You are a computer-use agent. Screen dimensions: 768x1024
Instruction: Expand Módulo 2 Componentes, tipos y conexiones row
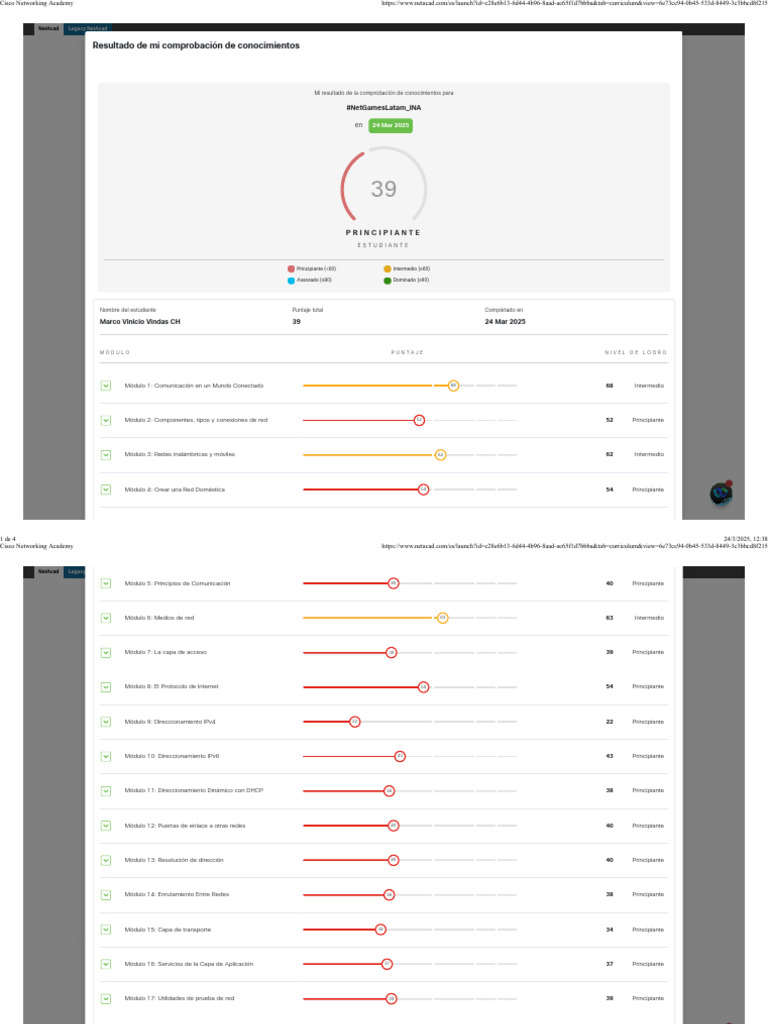106,421
